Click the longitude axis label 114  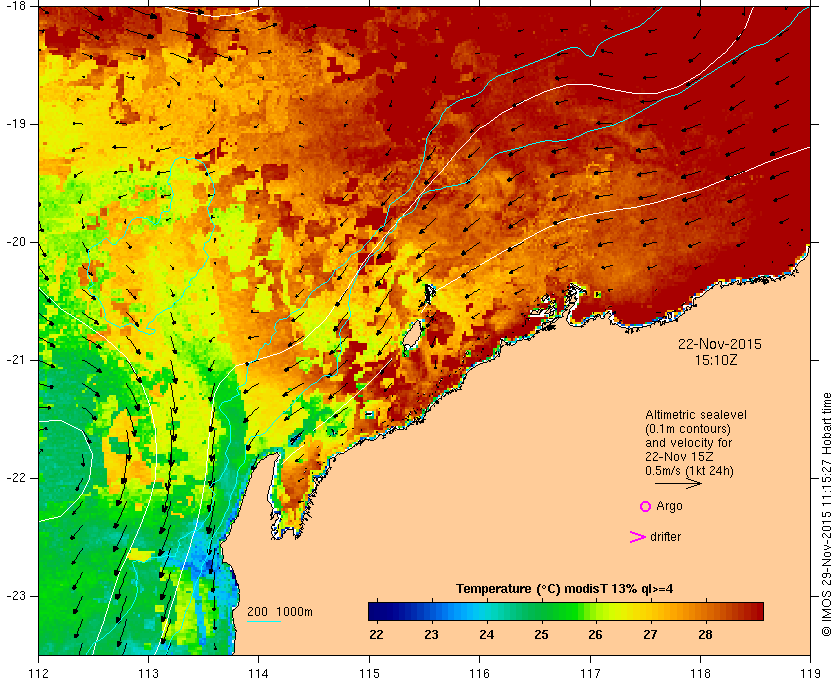click(259, 674)
